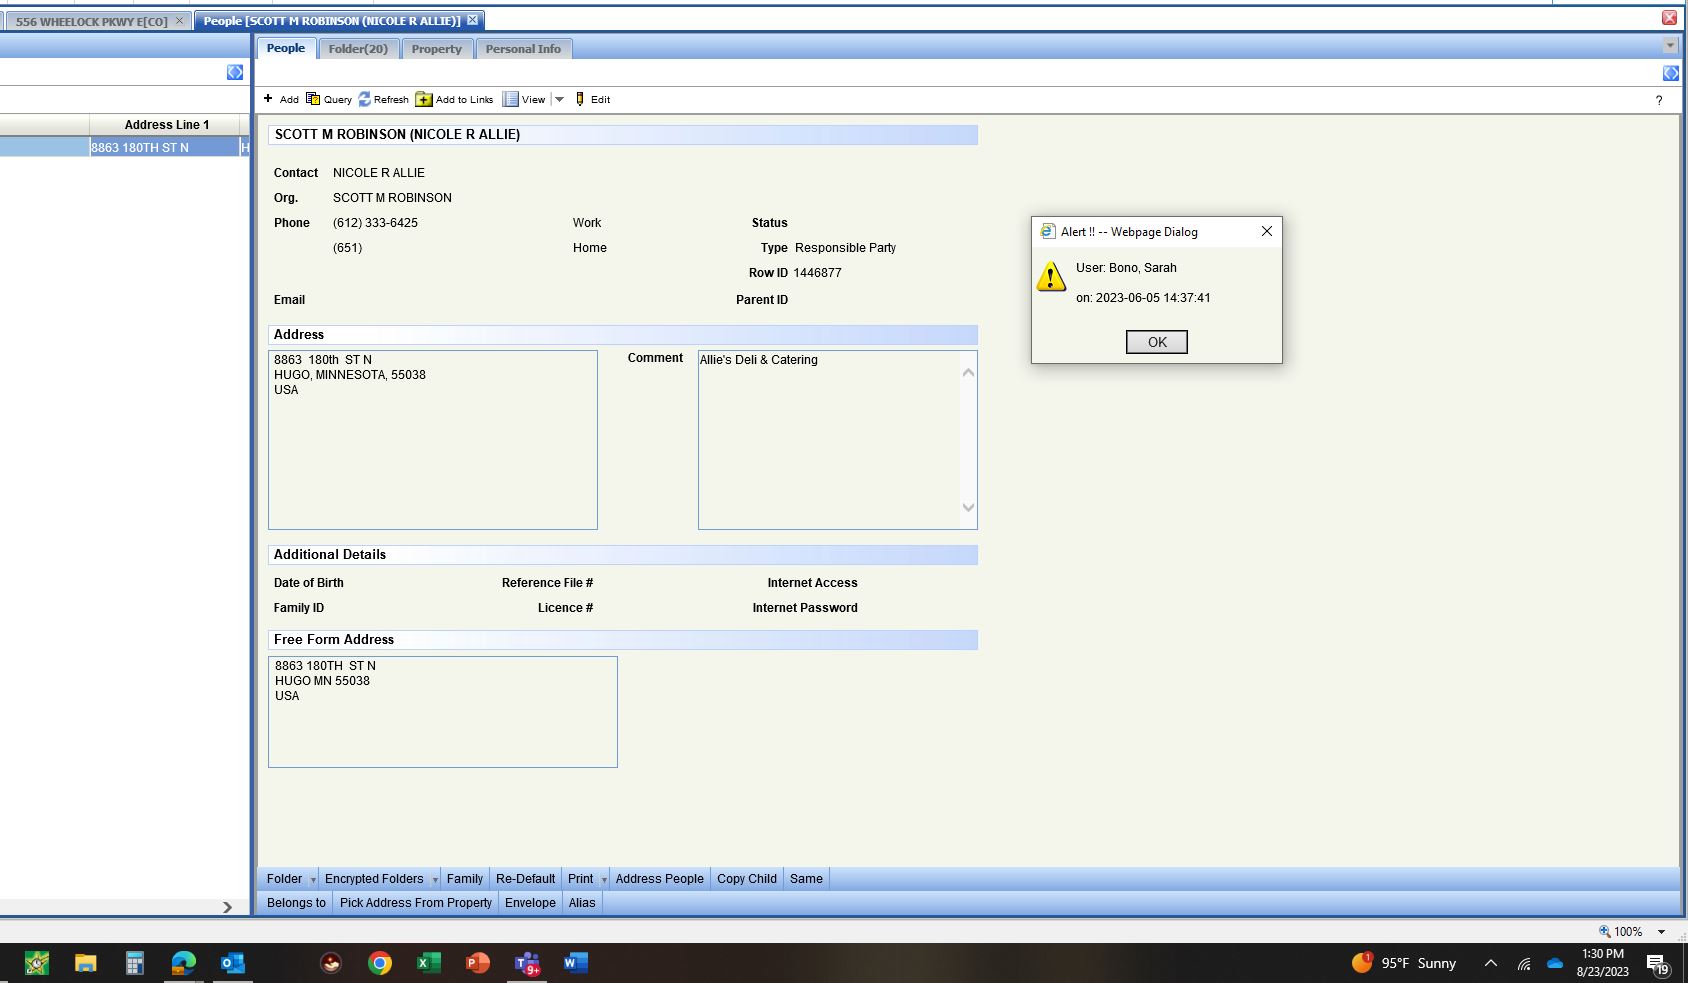Click the Add to Links icon
This screenshot has width=1688, height=983.
(x=424, y=99)
